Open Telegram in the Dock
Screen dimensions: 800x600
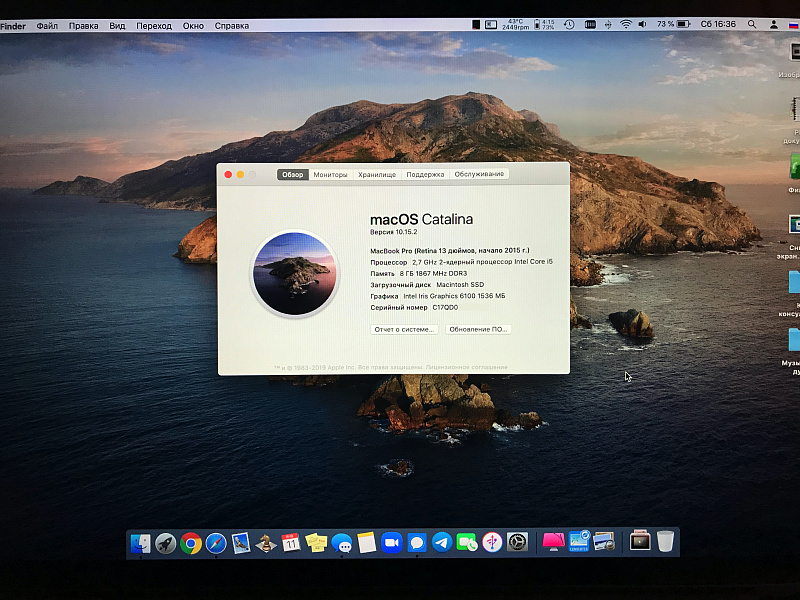(x=441, y=542)
